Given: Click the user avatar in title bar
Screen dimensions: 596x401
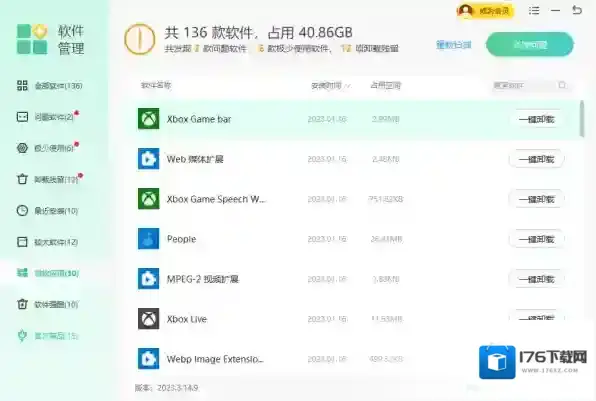Looking at the screenshot, I should point(465,11).
